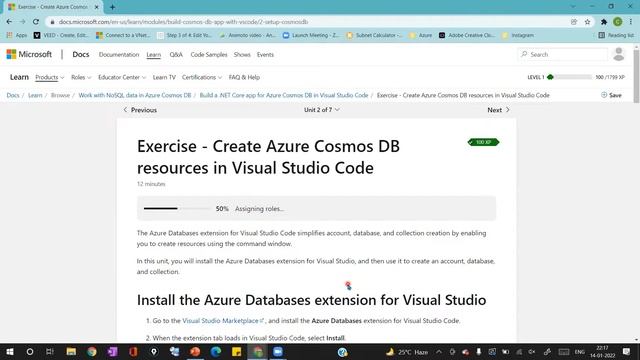Screen dimensions: 640x360
Task: Open the Instagram bookmark
Action: point(518,36)
